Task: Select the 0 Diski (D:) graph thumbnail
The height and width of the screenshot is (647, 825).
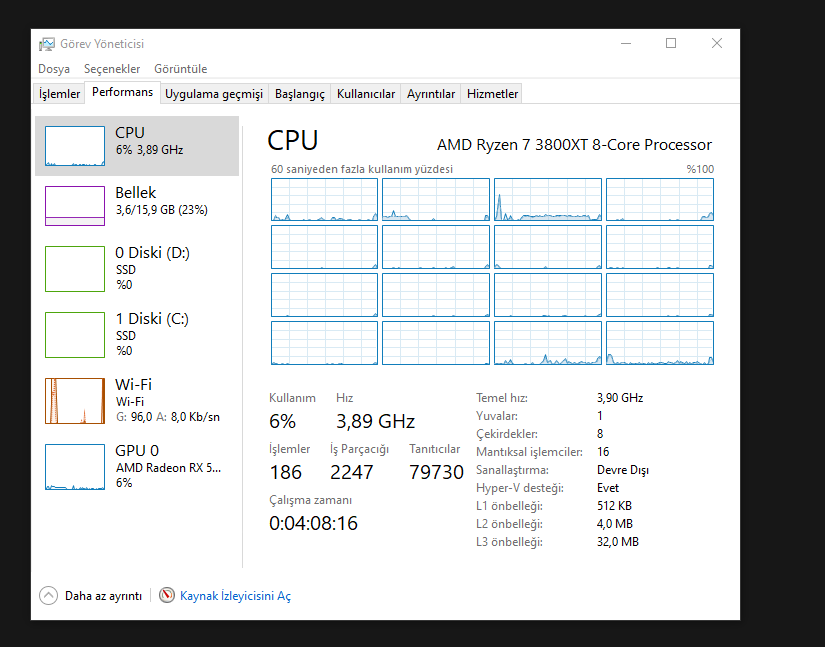Action: pyautogui.click(x=75, y=268)
